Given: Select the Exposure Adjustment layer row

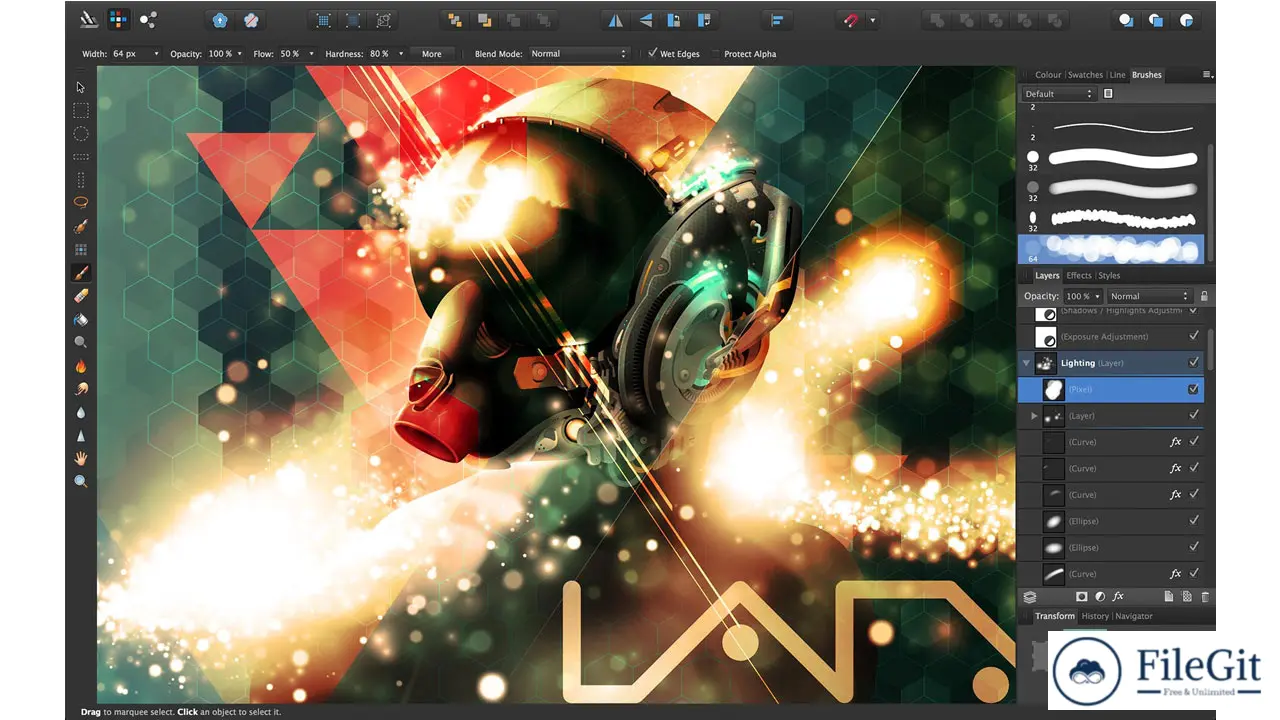Looking at the screenshot, I should pyautogui.click(x=1111, y=337).
